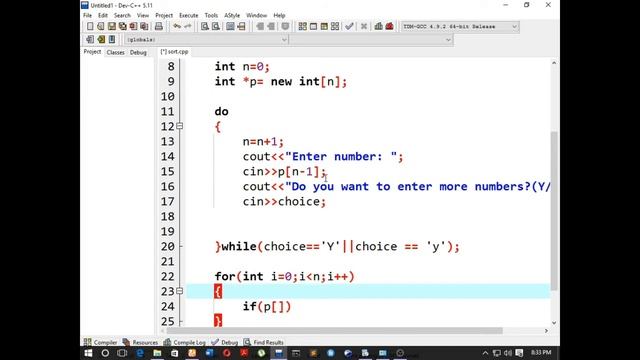Click the Run toolbar icon
The image size is (640, 360).
click(313, 27)
